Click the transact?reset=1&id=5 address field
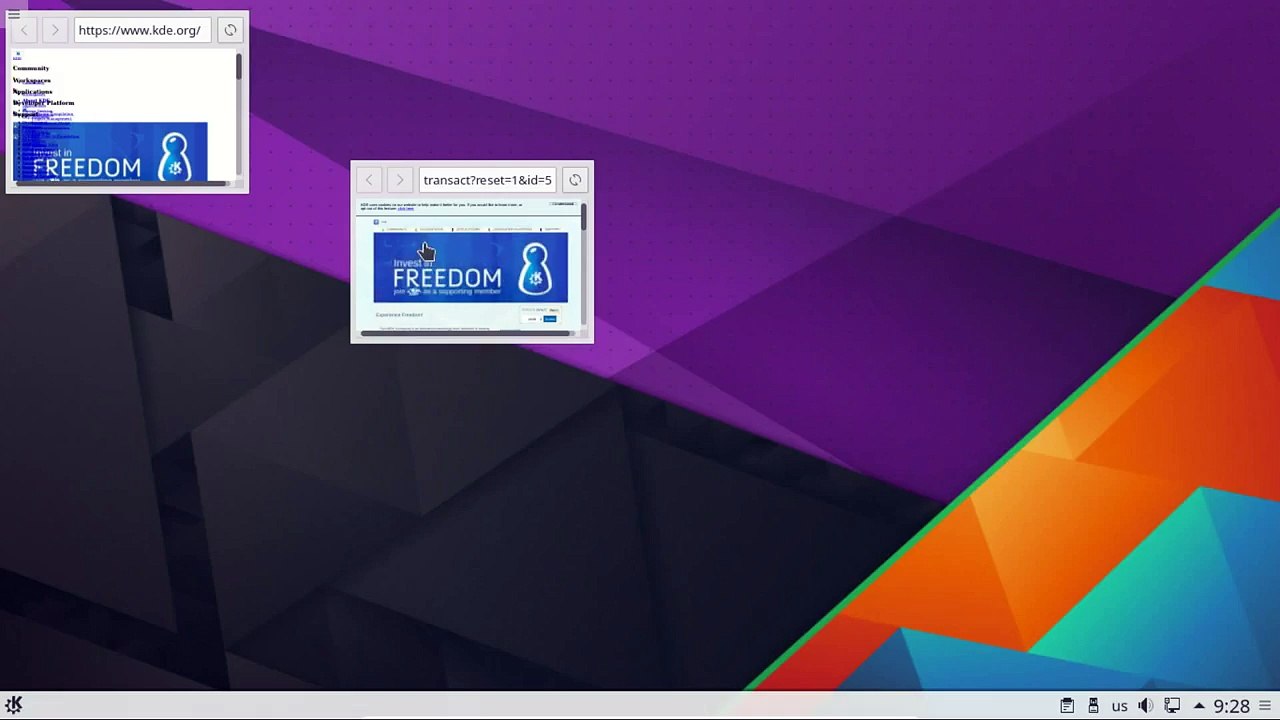The image size is (1280, 720). click(x=487, y=180)
